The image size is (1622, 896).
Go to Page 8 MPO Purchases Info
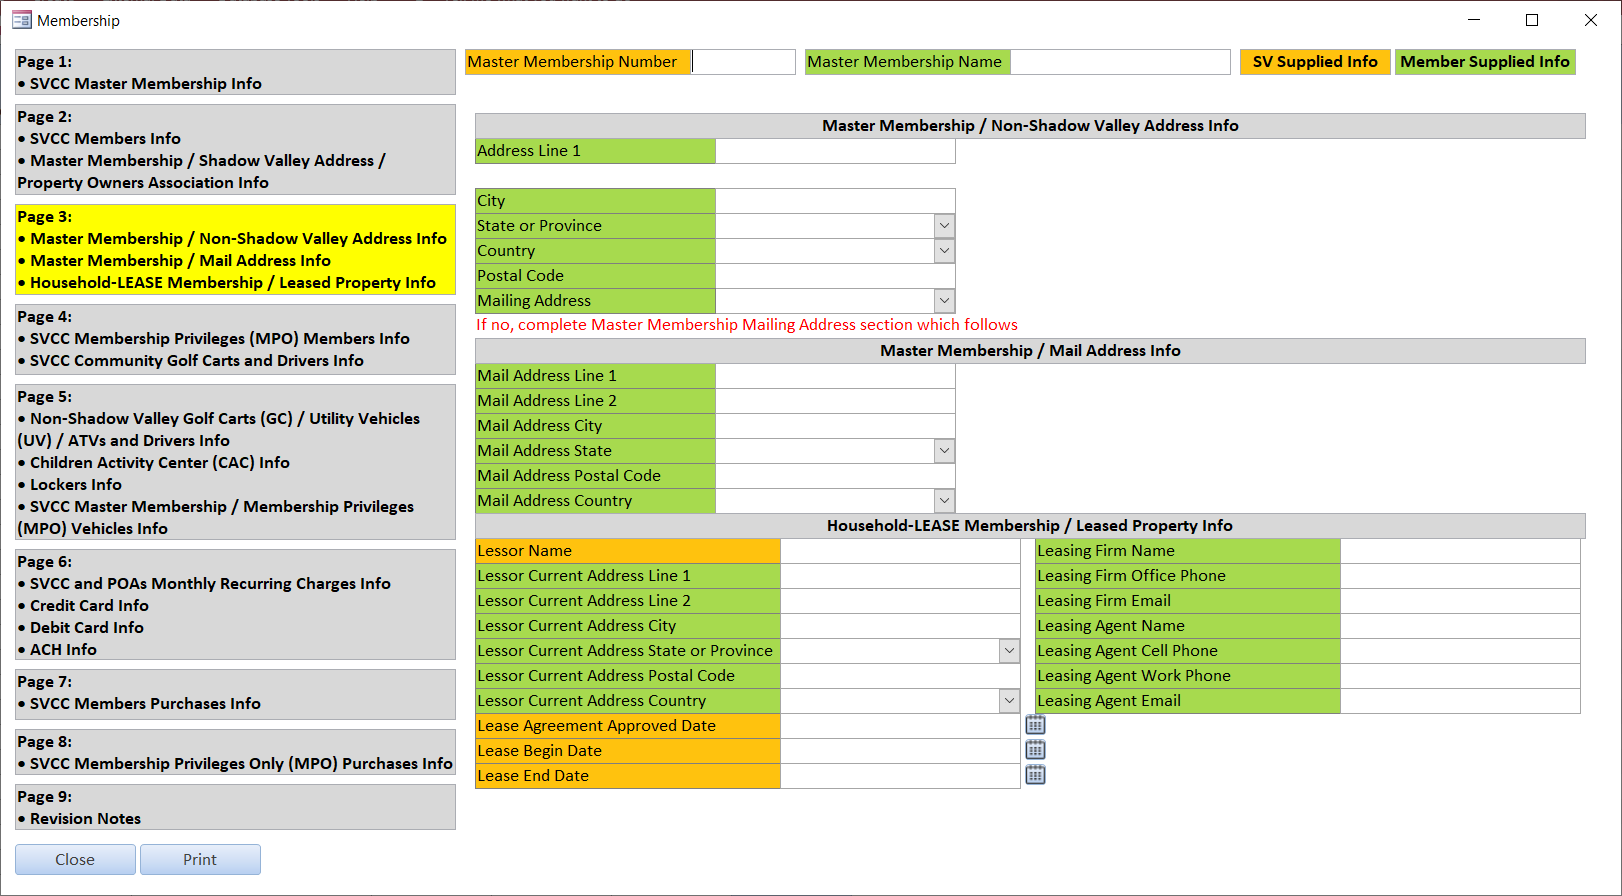coord(235,752)
